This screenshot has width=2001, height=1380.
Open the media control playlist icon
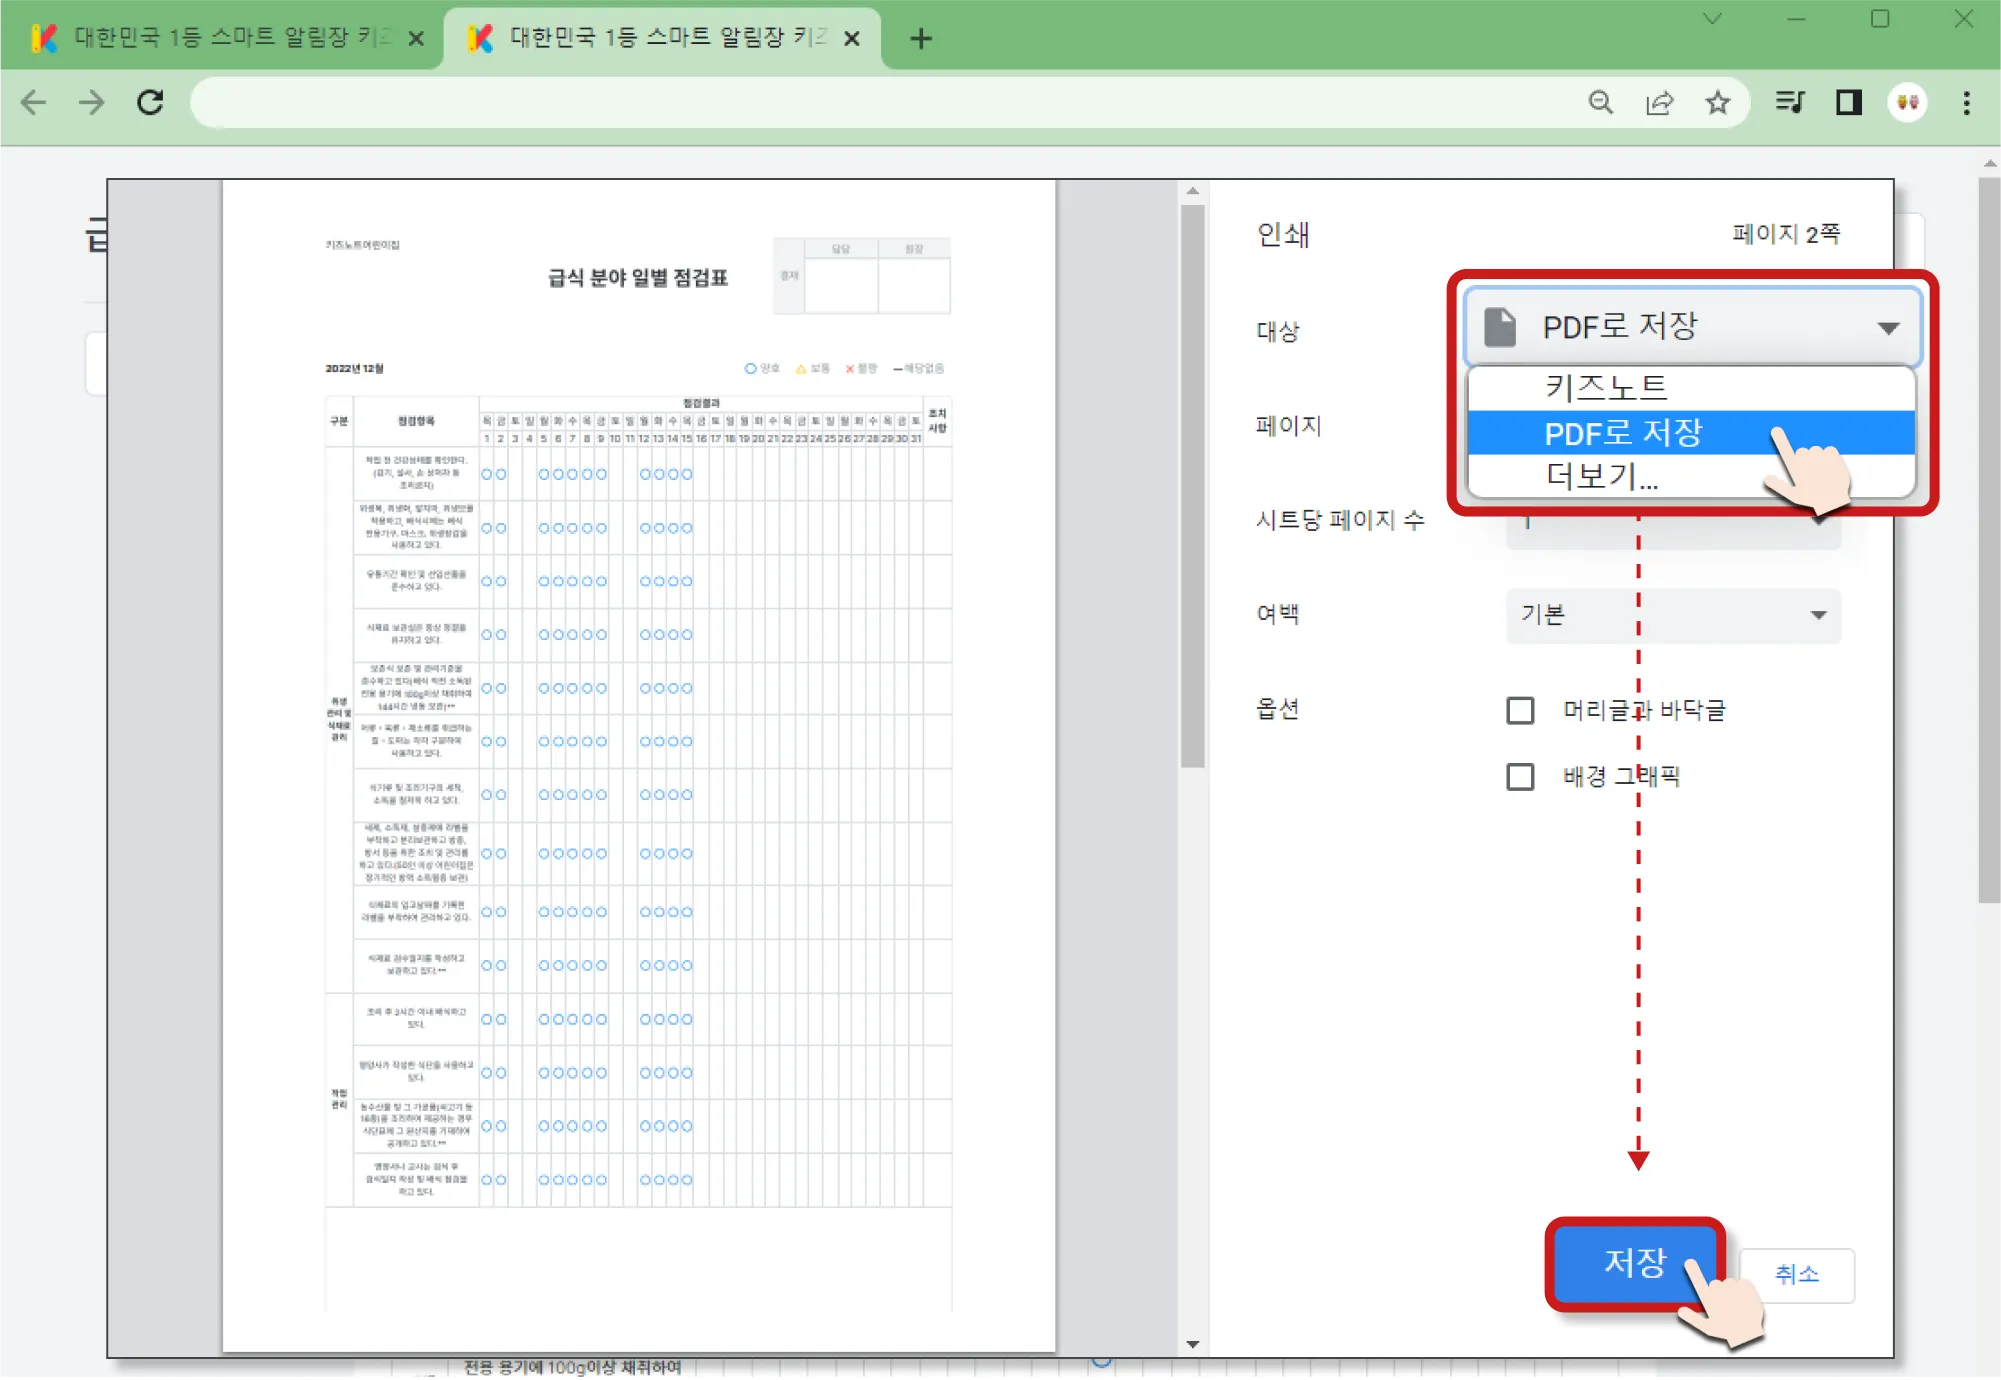click(x=1789, y=102)
